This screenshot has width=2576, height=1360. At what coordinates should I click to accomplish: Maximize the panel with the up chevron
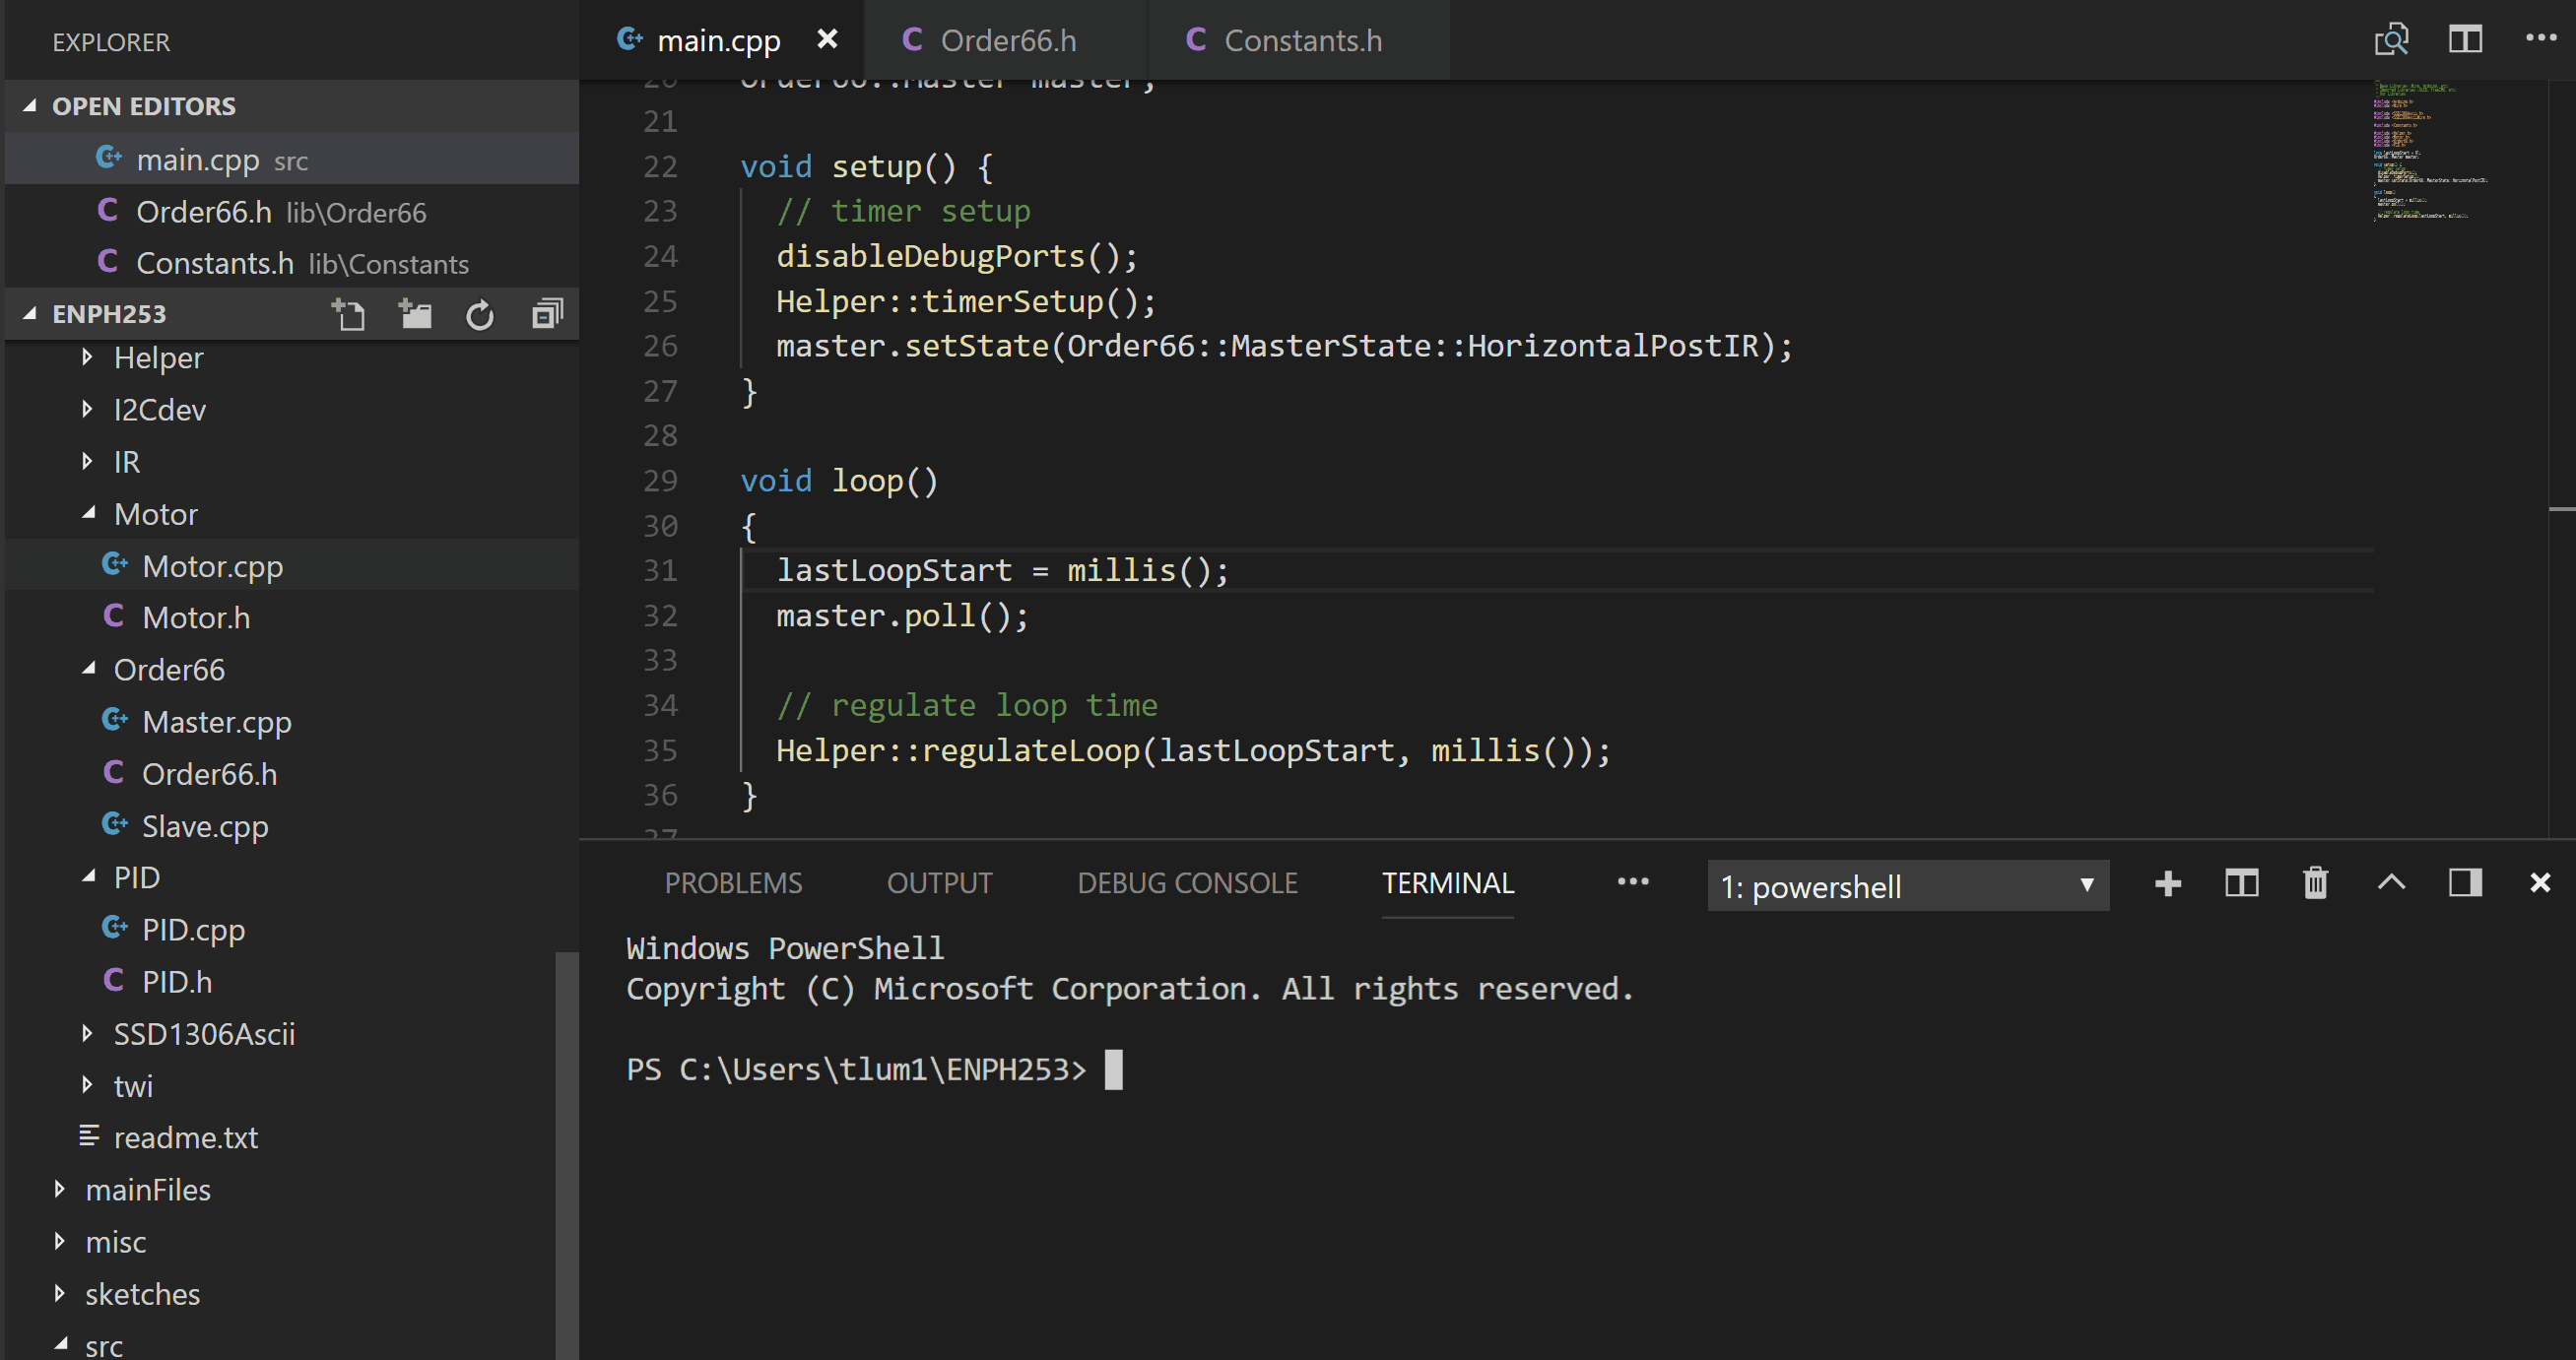click(2391, 882)
